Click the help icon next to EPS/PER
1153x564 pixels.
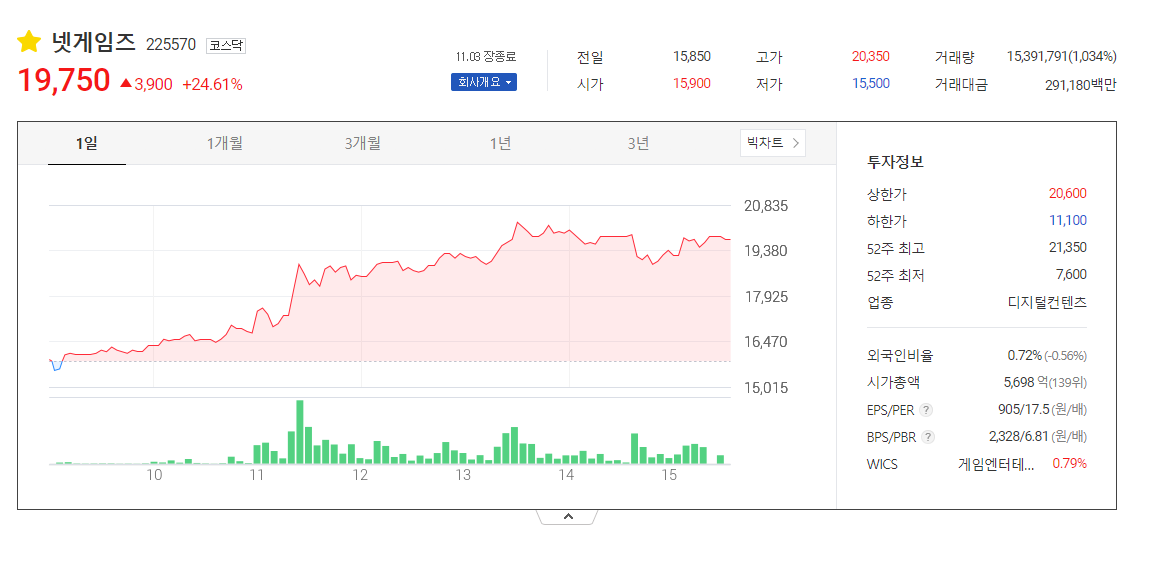click(x=926, y=410)
